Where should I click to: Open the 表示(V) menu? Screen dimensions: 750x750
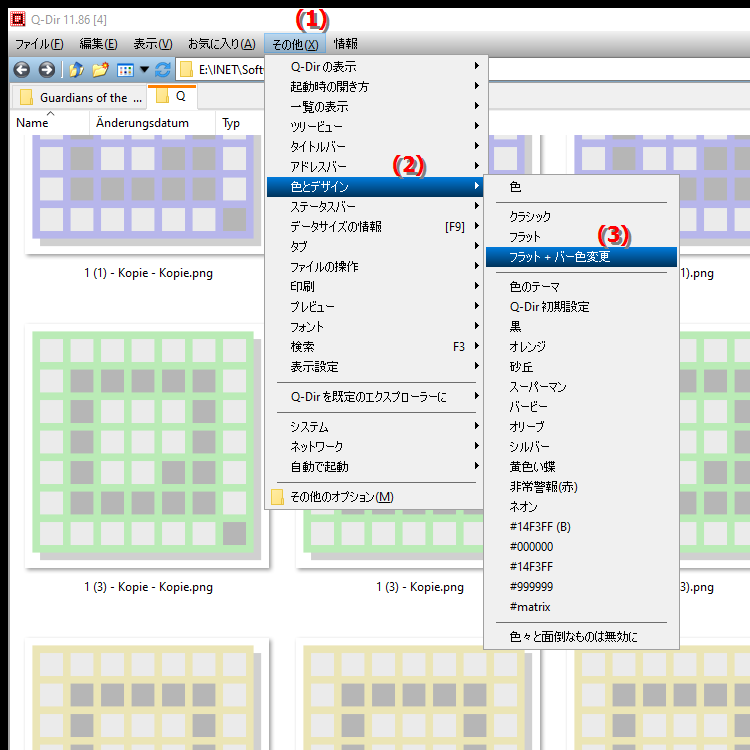[153, 44]
